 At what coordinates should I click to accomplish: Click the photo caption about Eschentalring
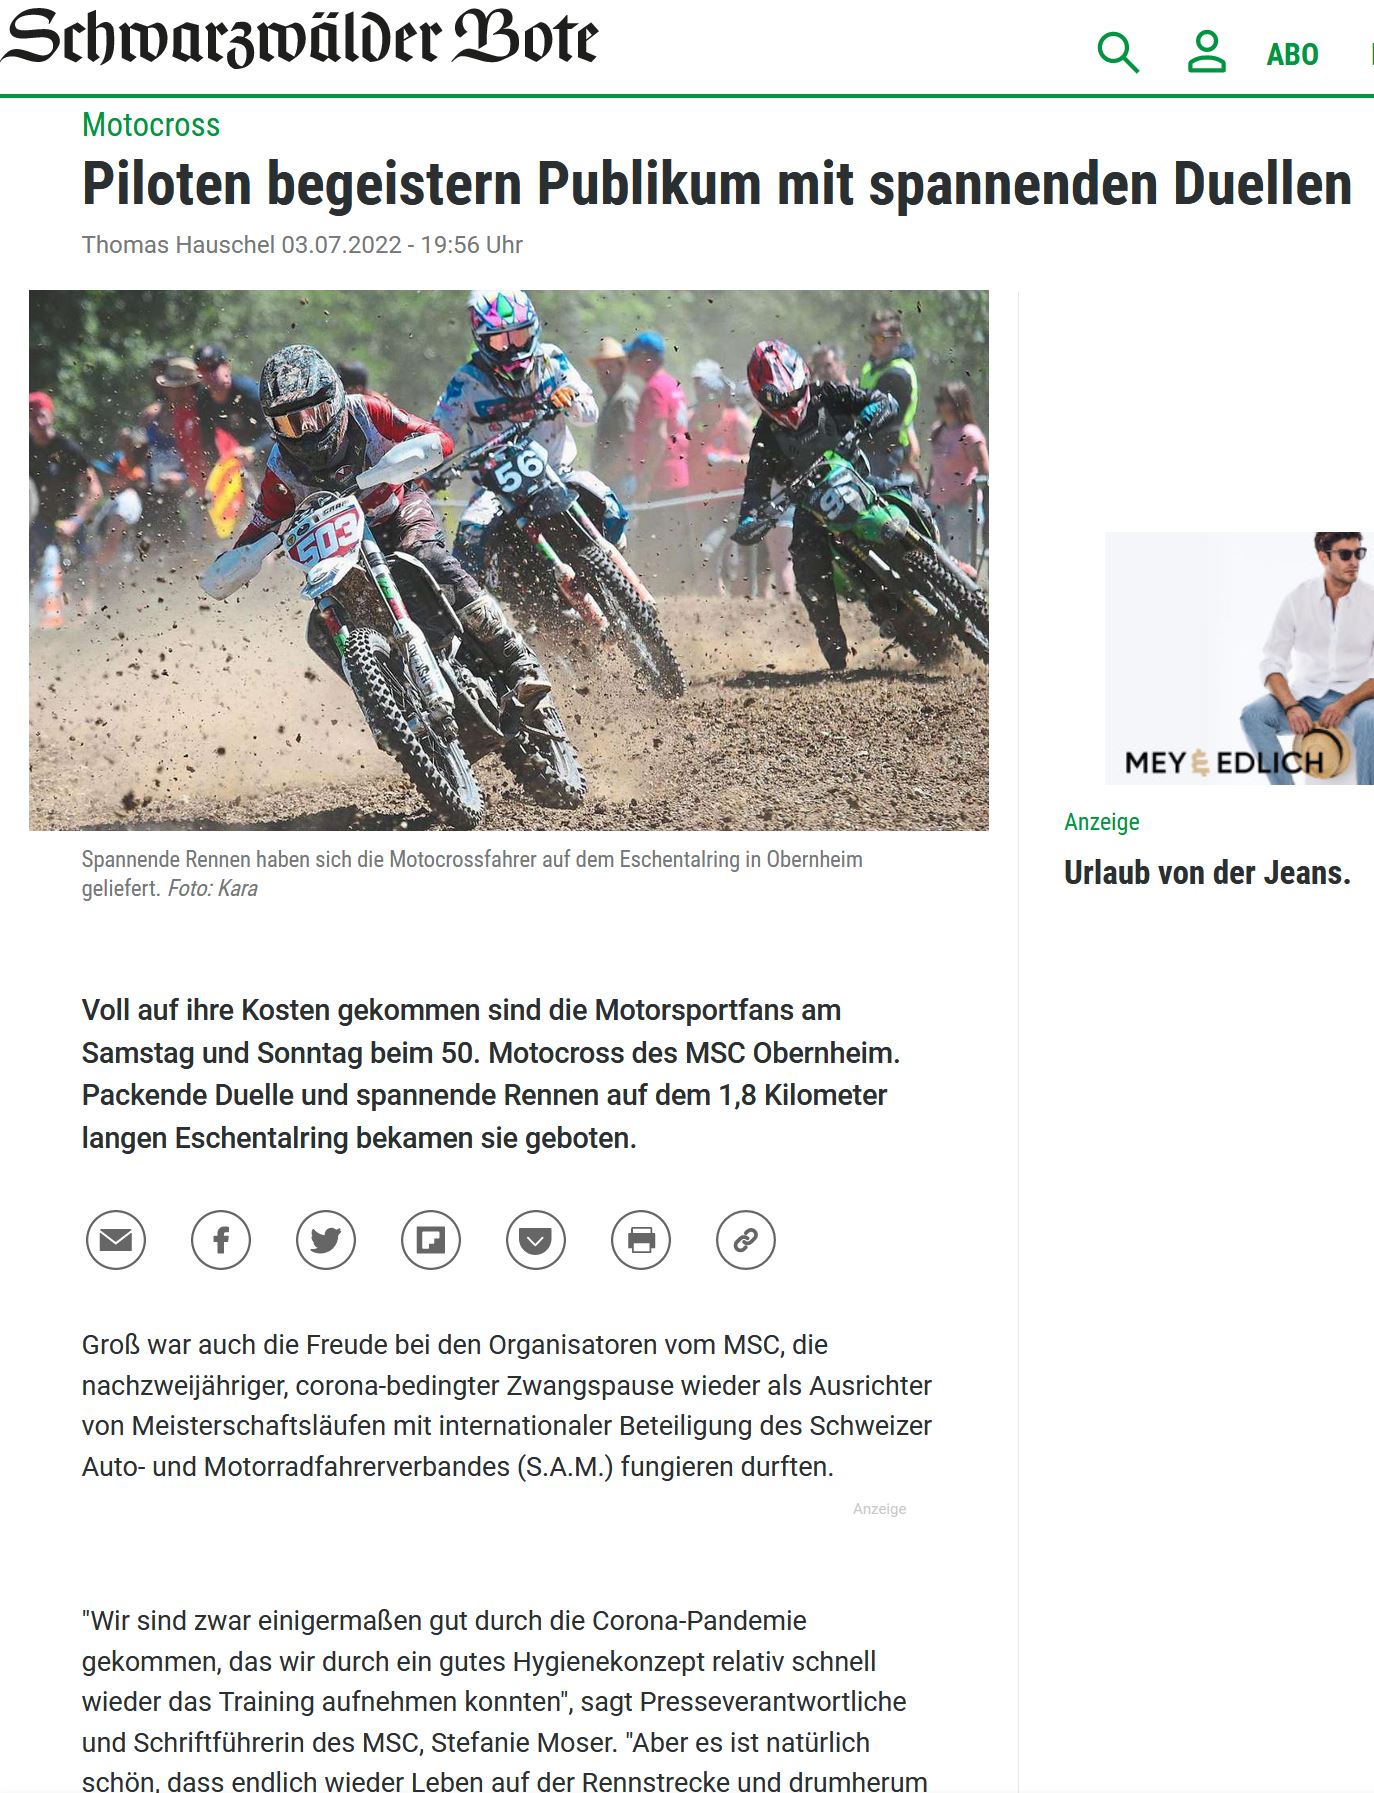[472, 874]
